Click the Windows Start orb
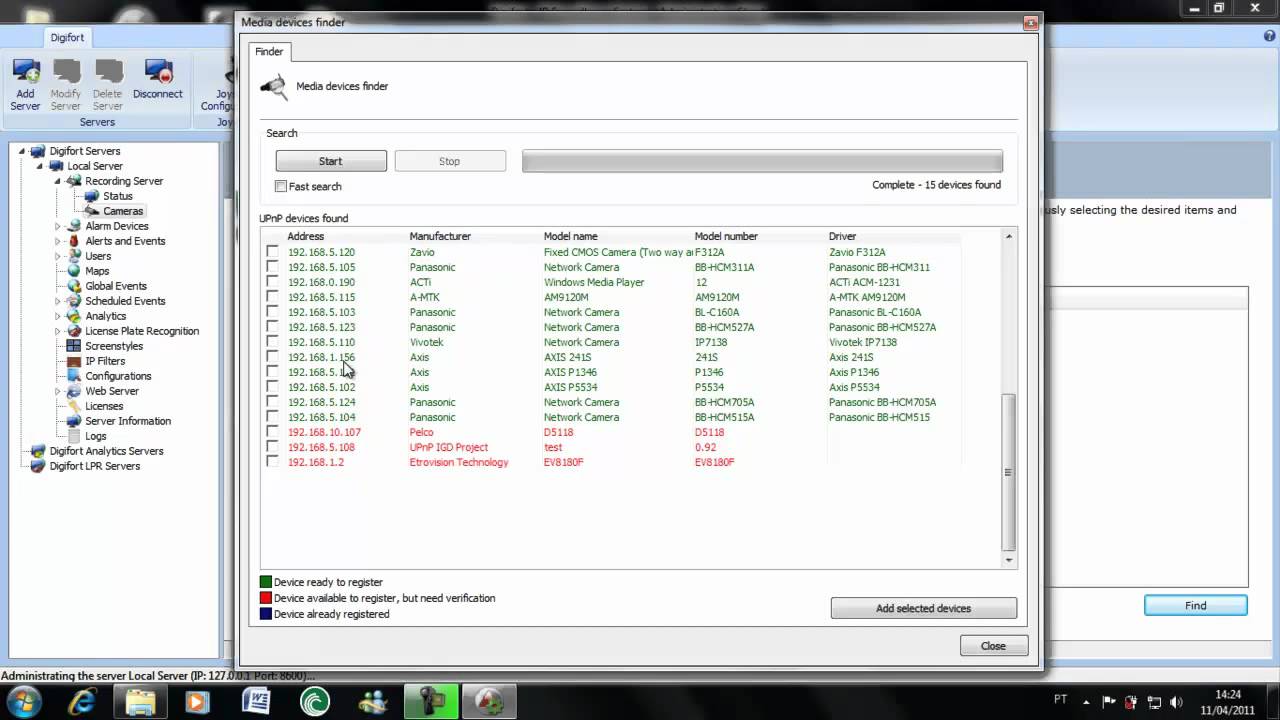Viewport: 1280px width, 720px height. [x=23, y=701]
